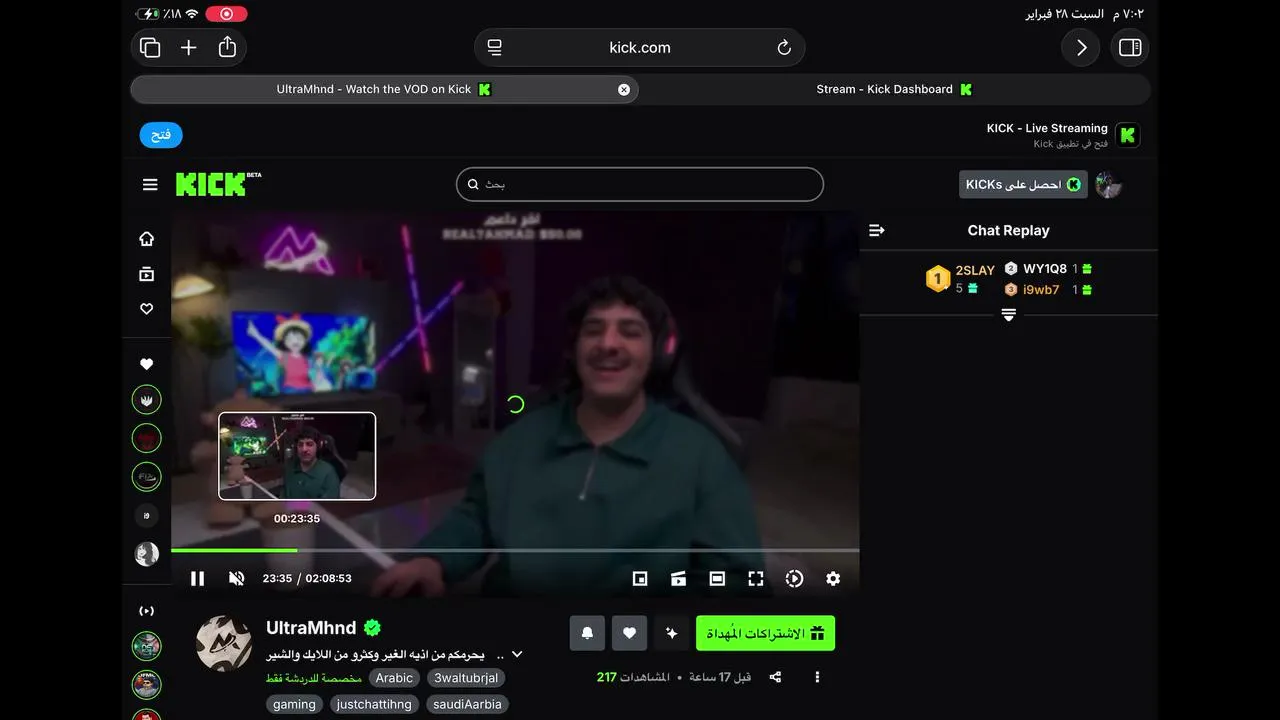Select the saudiAarbia tag
The height and width of the screenshot is (720, 1280).
tap(467, 704)
